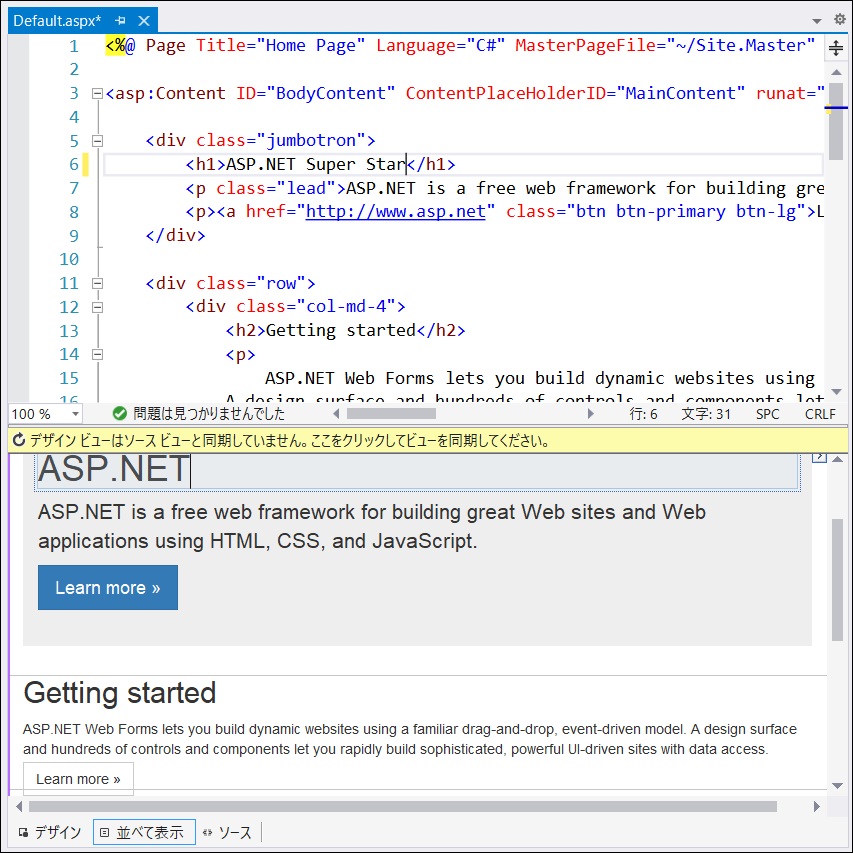Image resolution: width=853 pixels, height=853 pixels.
Task: Click the small arrow glyph at design pane corner
Action: pyautogui.click(x=819, y=457)
